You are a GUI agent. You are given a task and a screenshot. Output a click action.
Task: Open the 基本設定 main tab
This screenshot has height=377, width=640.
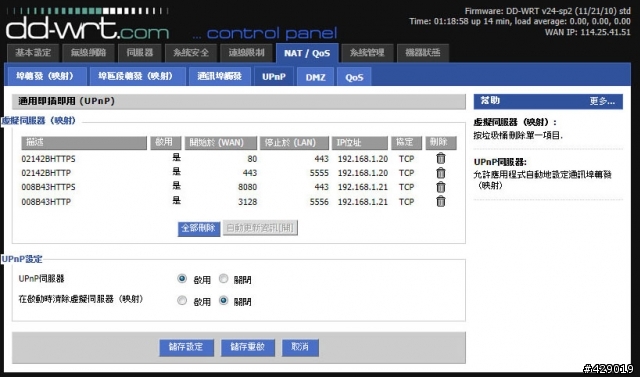(x=33, y=53)
